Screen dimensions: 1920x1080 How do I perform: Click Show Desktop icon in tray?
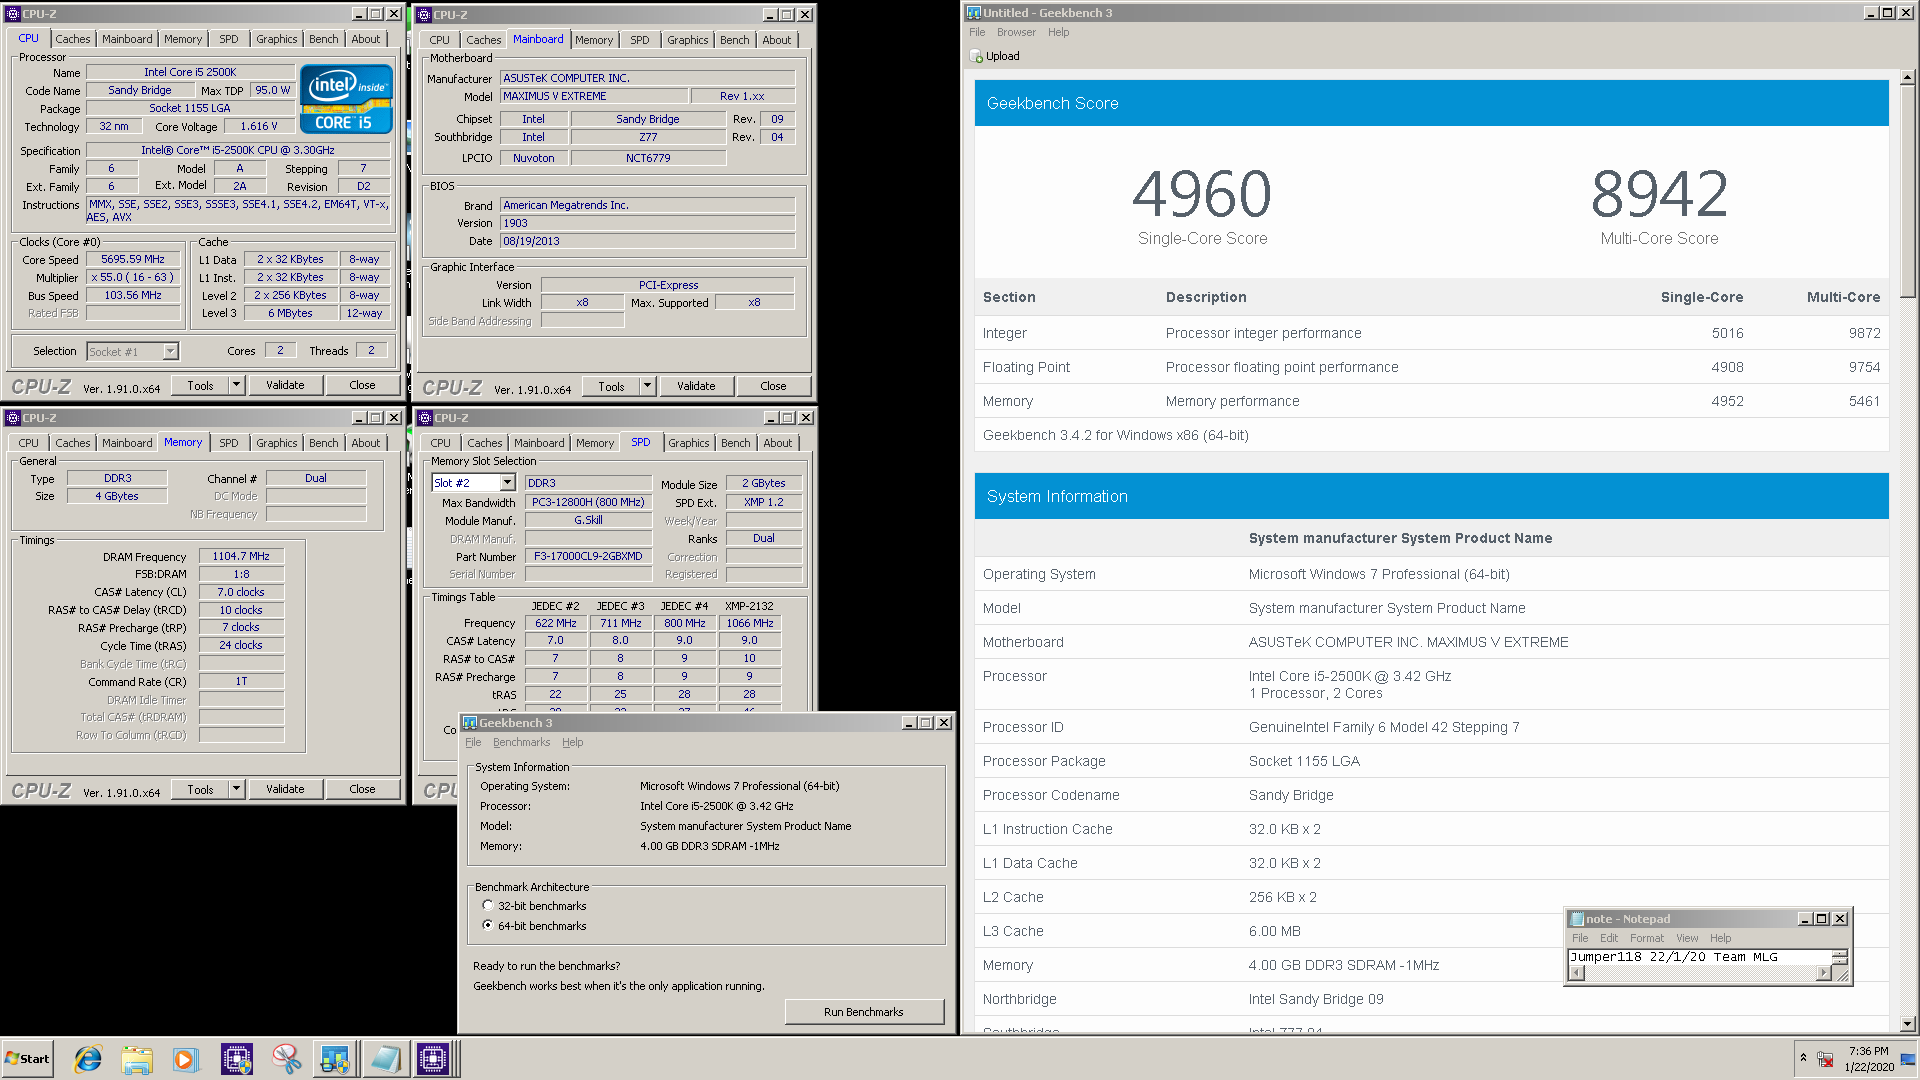point(1908,1059)
